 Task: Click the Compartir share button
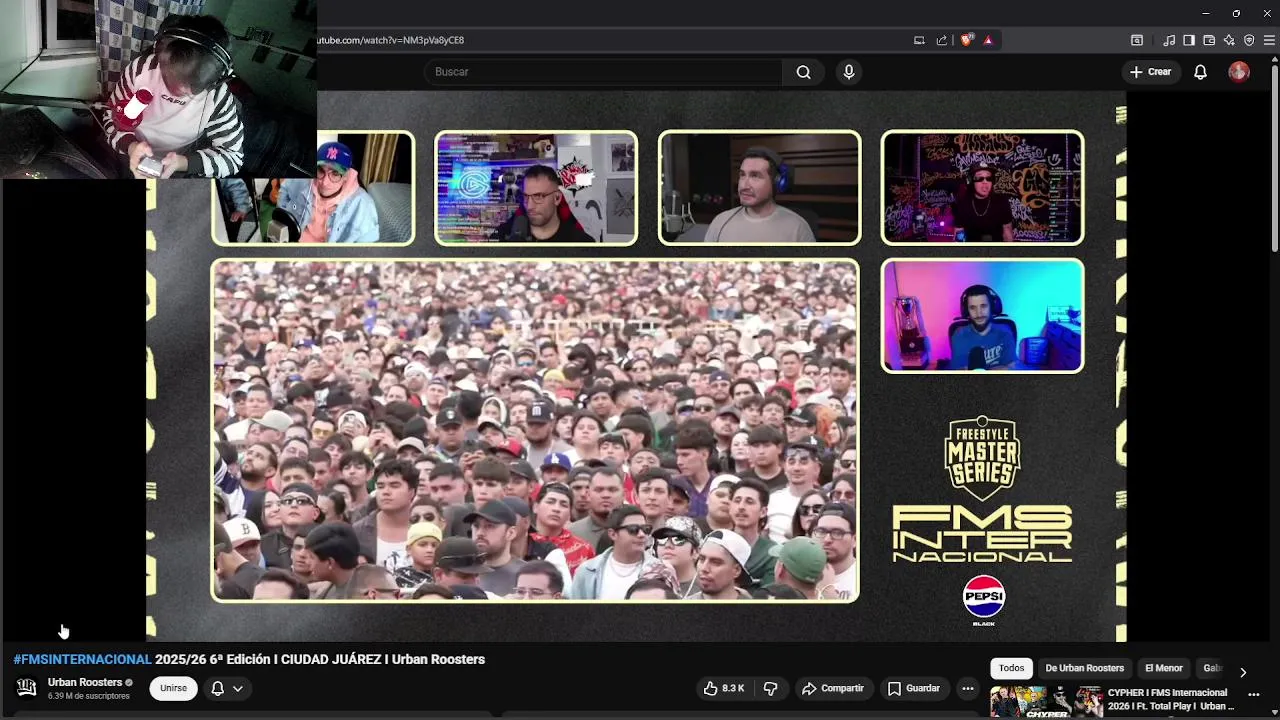(832, 688)
